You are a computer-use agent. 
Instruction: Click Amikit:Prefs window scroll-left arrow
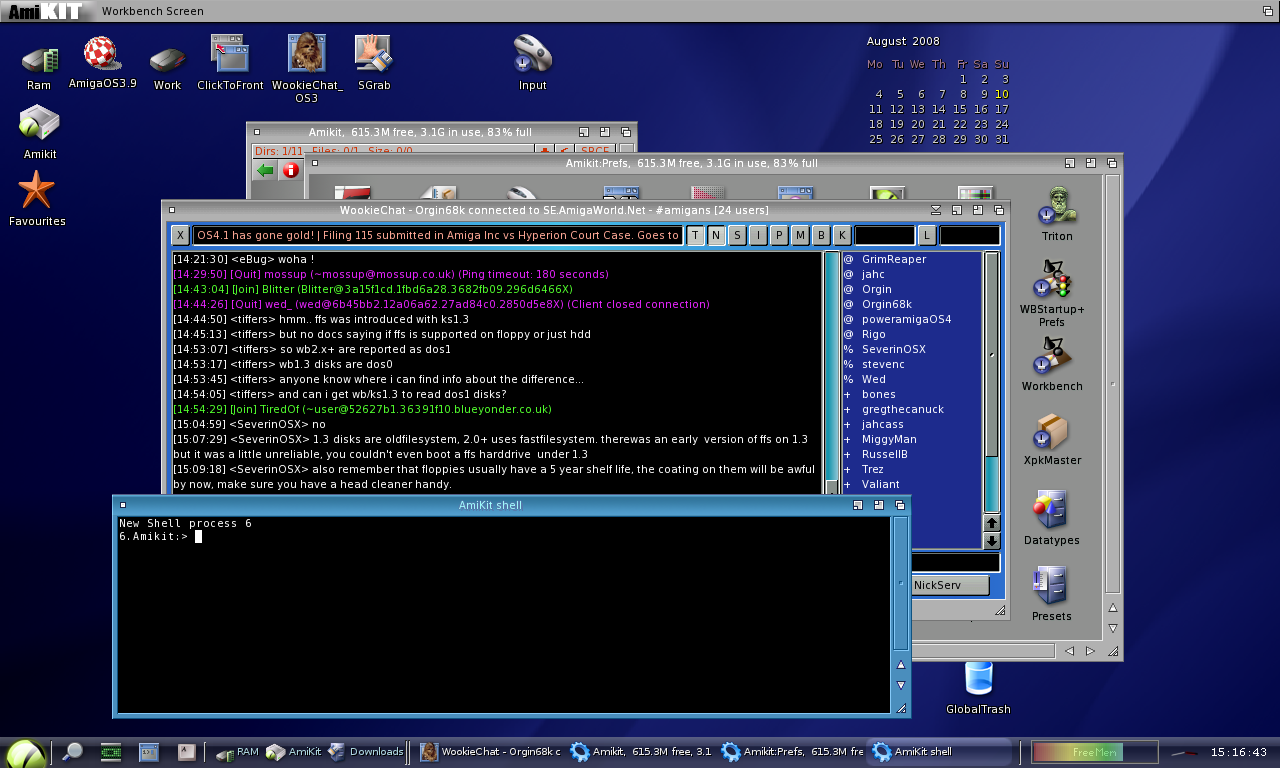(x=1070, y=651)
